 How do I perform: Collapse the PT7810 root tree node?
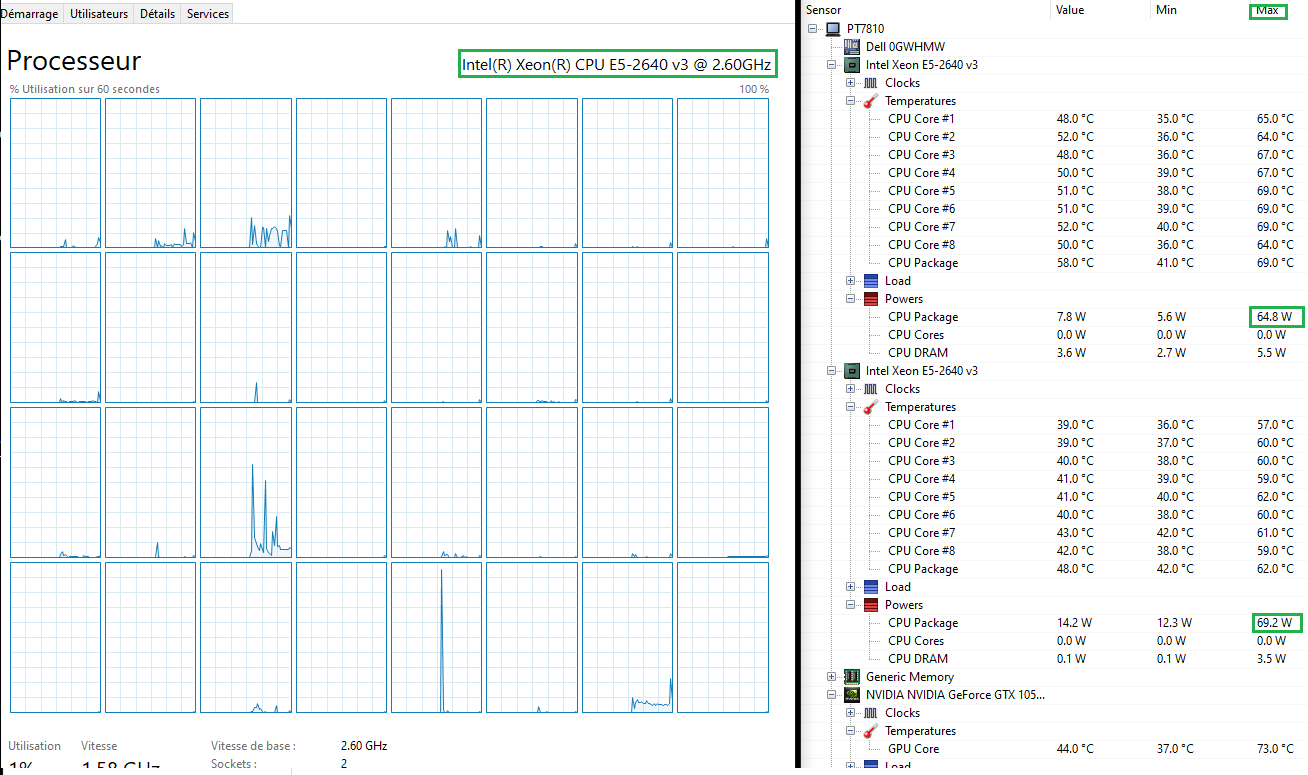[813, 29]
